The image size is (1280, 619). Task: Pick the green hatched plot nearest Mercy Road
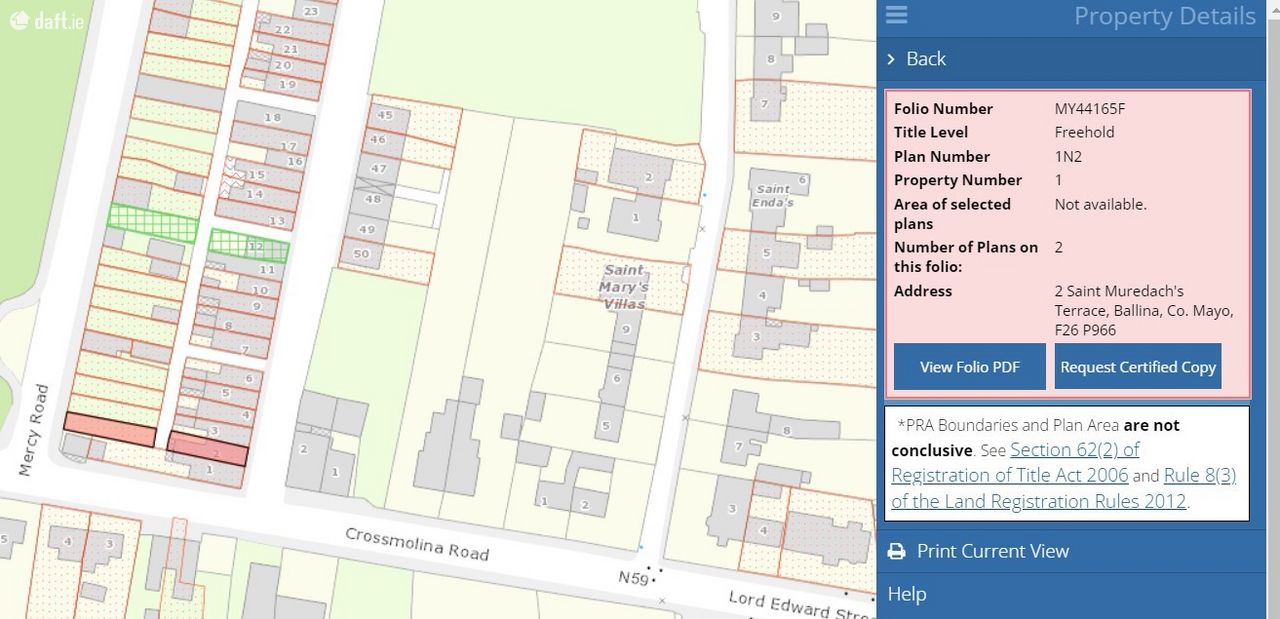click(x=153, y=222)
